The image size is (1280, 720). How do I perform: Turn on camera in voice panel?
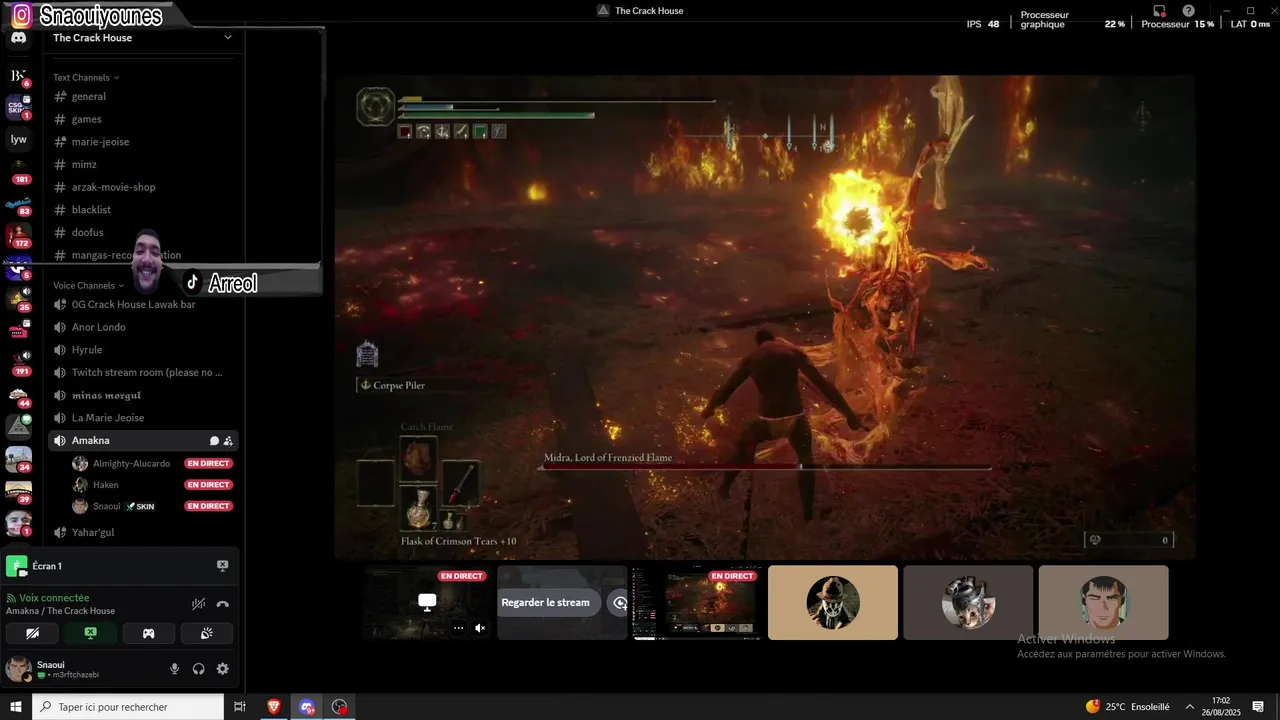point(32,633)
